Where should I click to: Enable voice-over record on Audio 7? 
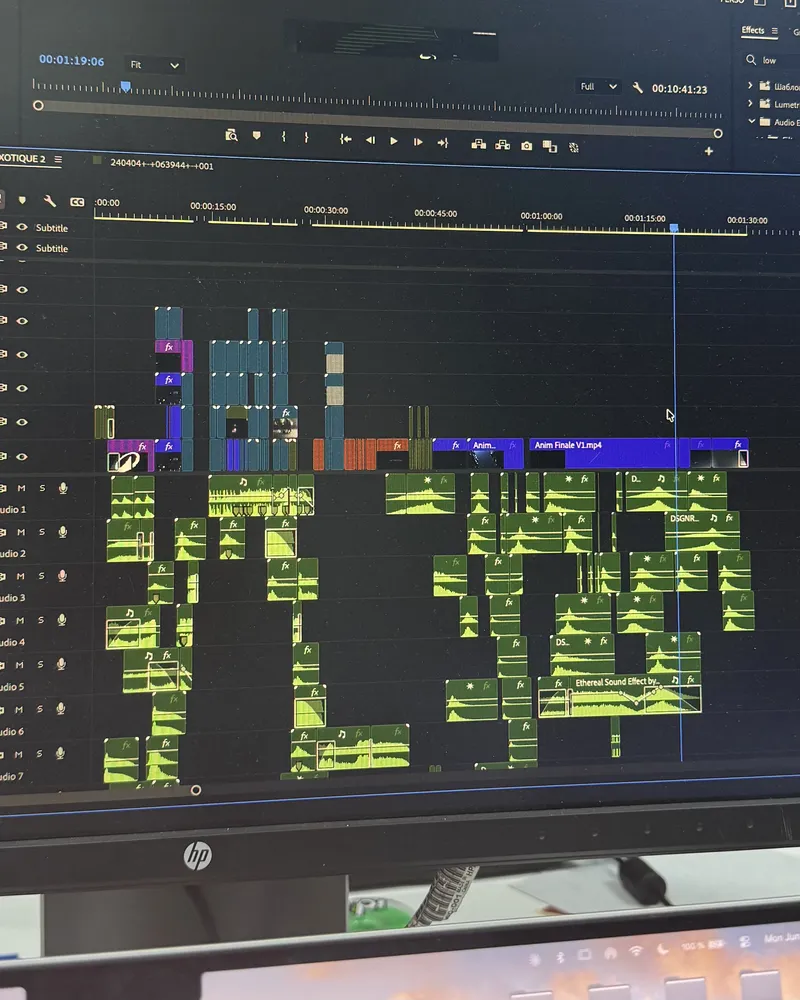60,754
